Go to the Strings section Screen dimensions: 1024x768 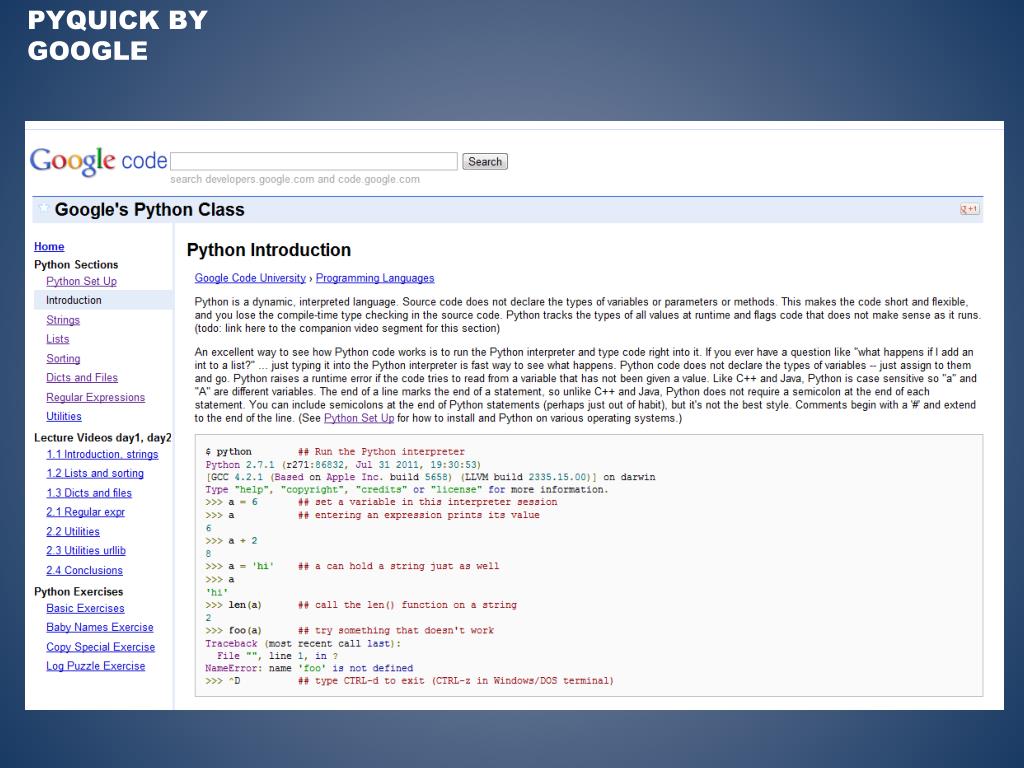[x=63, y=319]
